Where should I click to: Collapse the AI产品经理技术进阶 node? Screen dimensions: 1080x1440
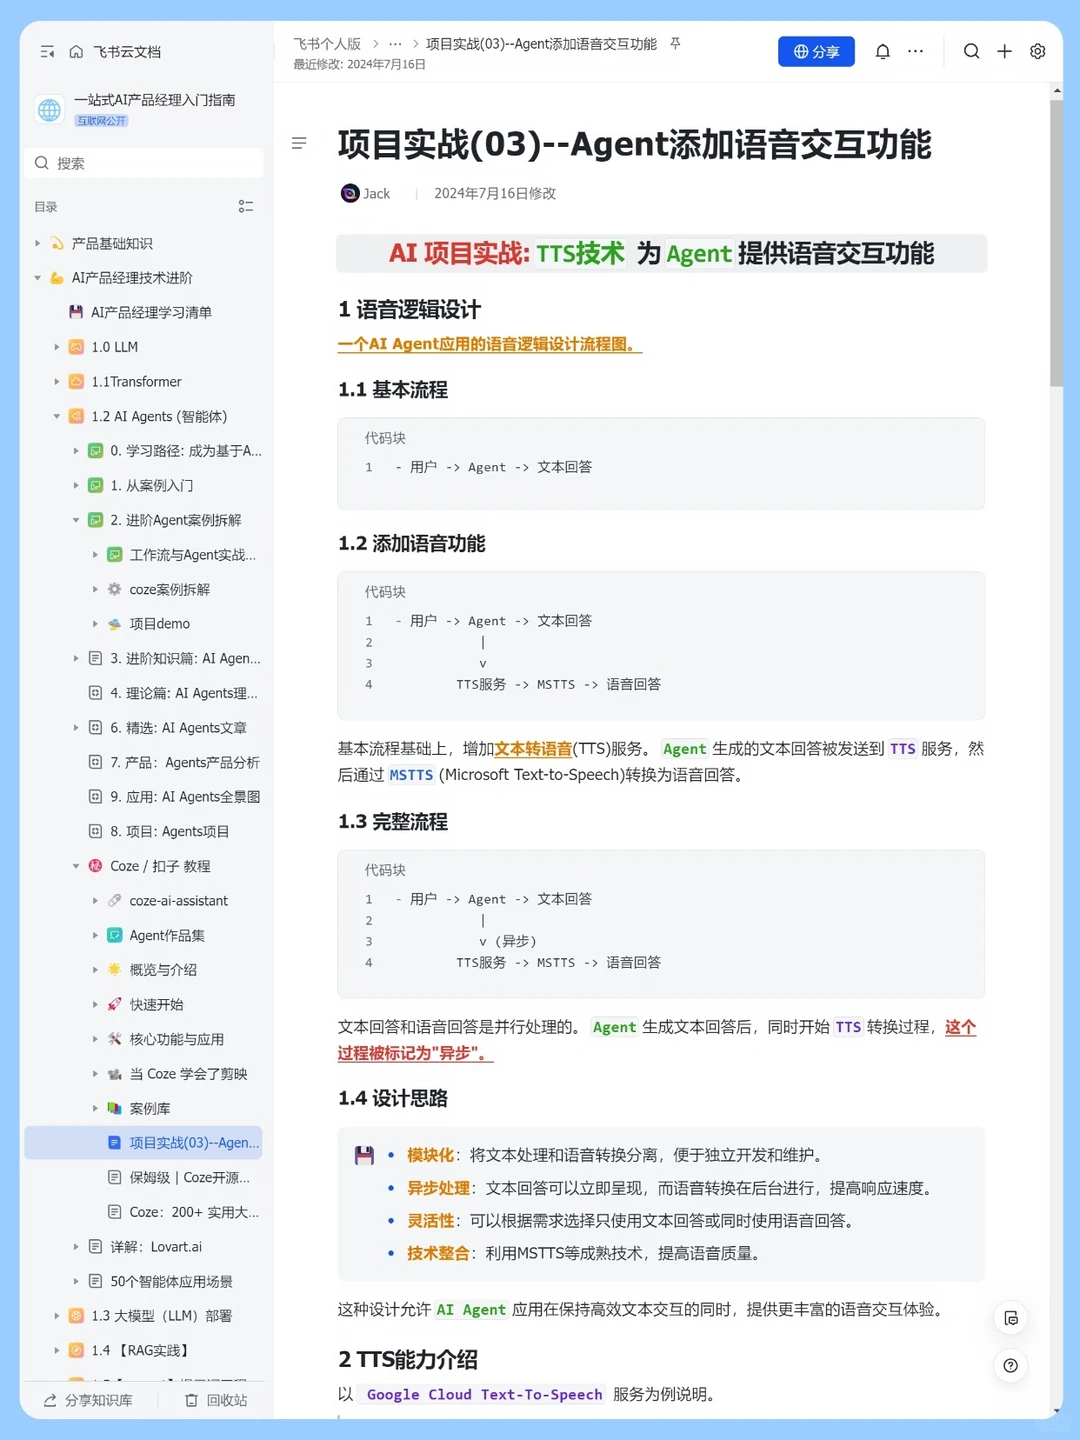38,278
